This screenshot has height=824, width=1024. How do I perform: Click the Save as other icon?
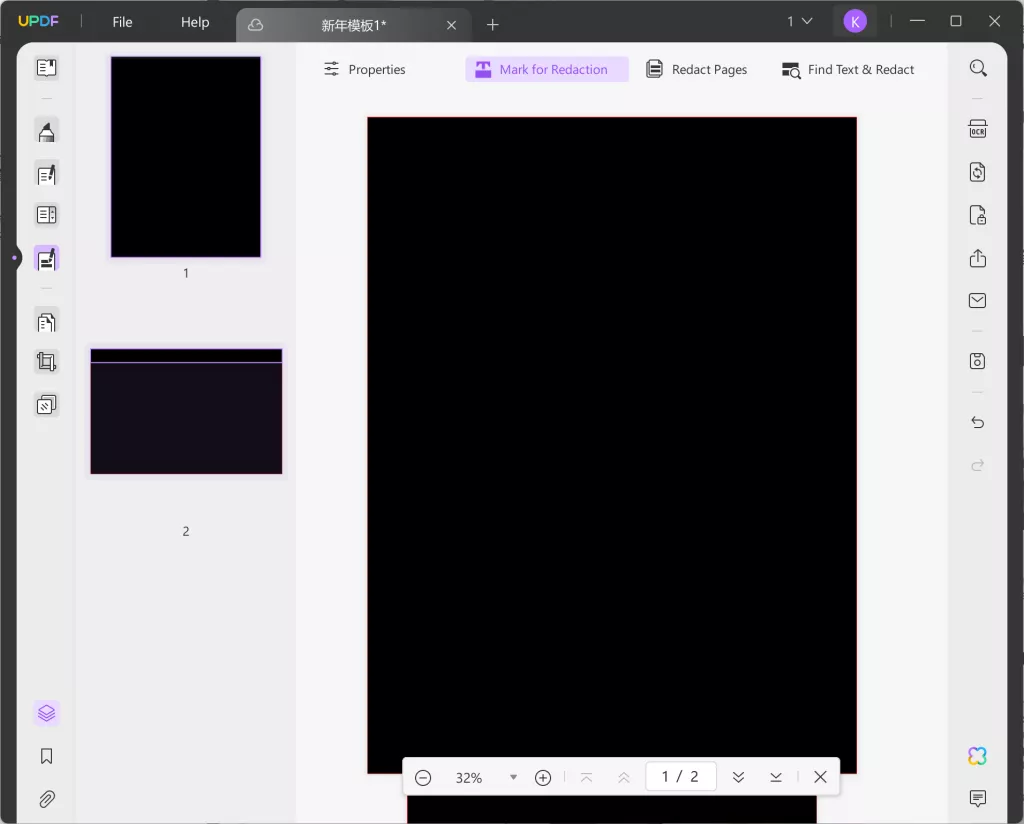click(978, 361)
